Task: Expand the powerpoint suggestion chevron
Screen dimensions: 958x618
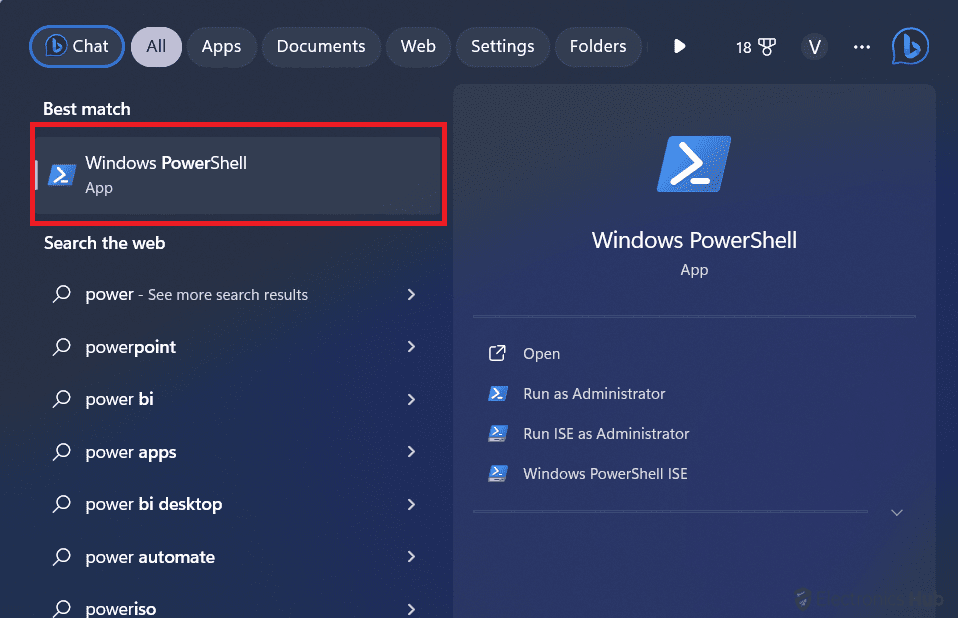Action: coord(411,347)
